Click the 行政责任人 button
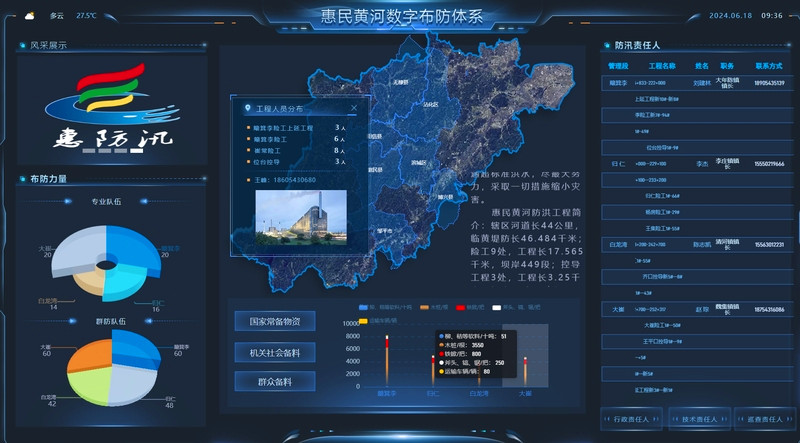This screenshot has width=800, height=443. coord(630,418)
